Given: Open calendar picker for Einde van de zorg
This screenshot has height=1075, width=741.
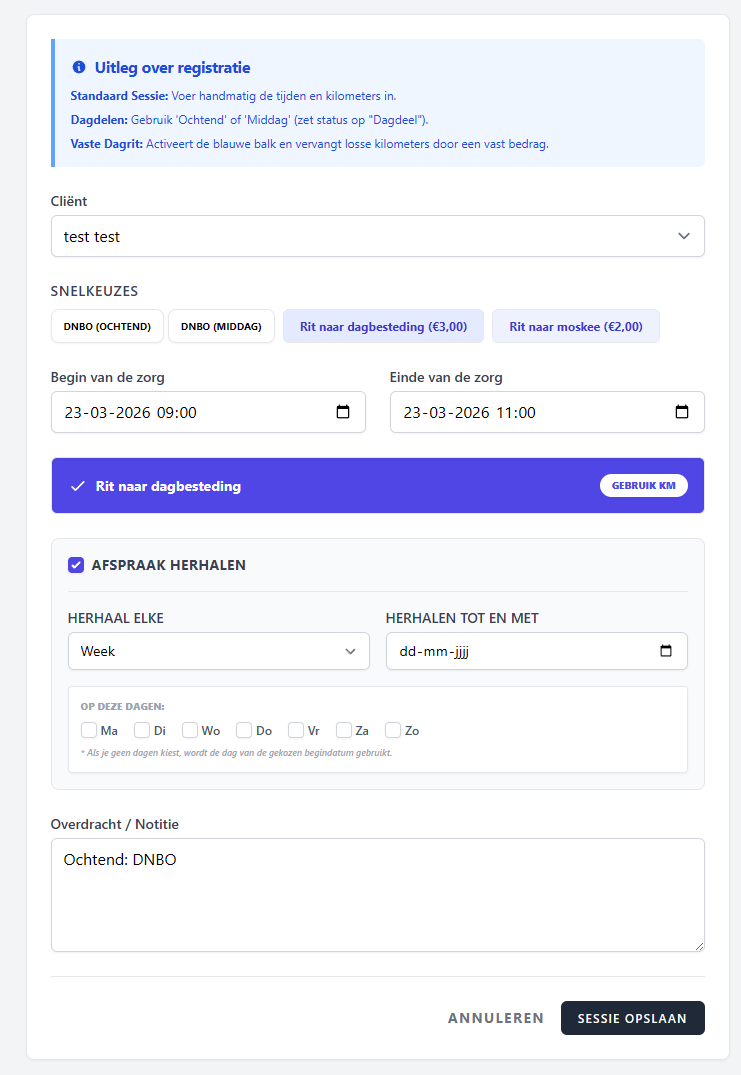Looking at the screenshot, I should (682, 412).
